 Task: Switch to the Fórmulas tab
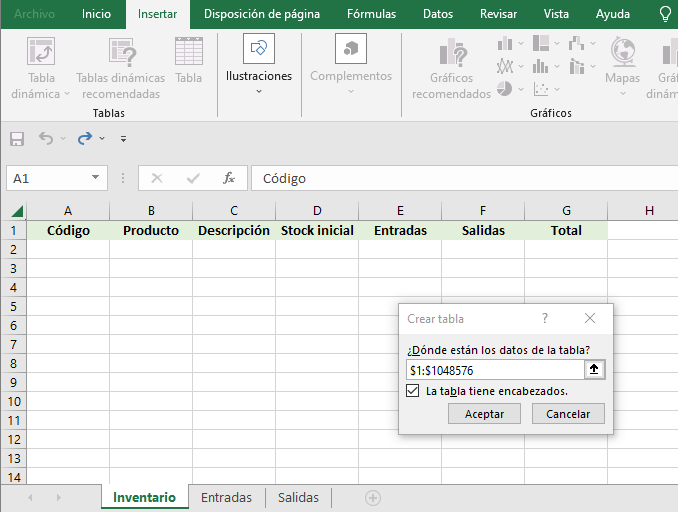click(x=371, y=14)
